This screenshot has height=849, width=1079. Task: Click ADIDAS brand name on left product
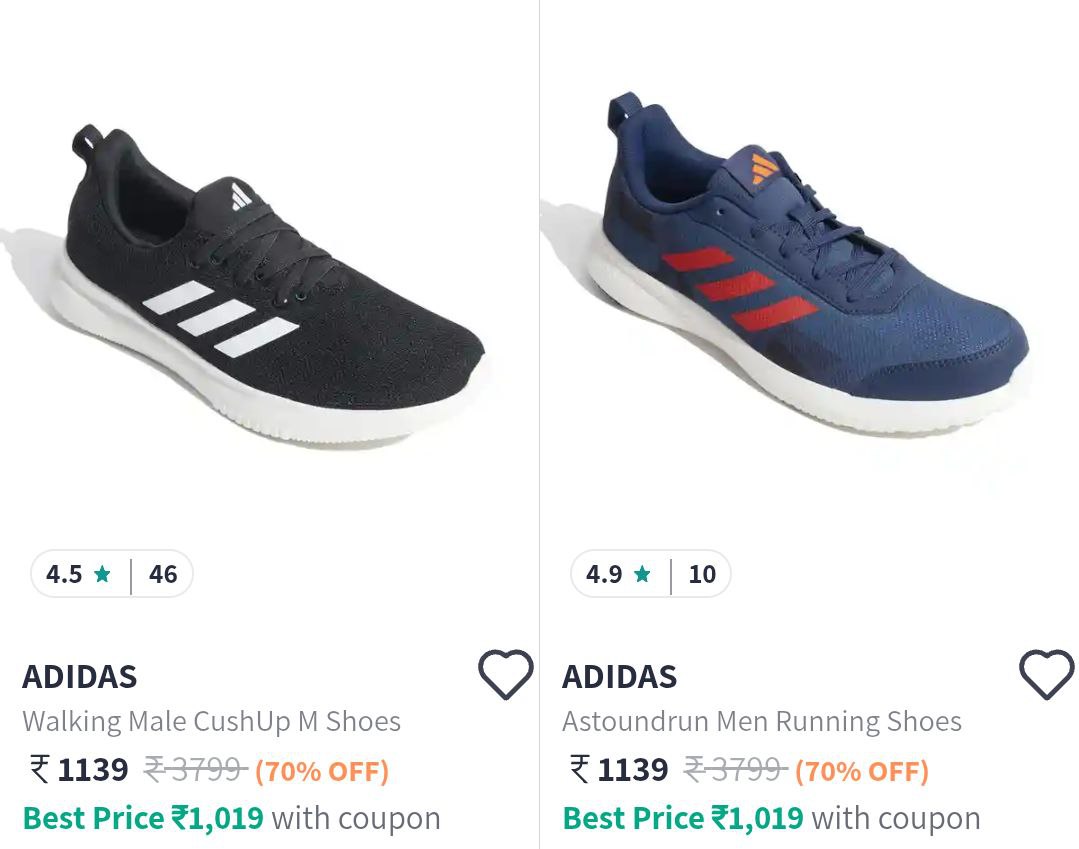(x=80, y=676)
